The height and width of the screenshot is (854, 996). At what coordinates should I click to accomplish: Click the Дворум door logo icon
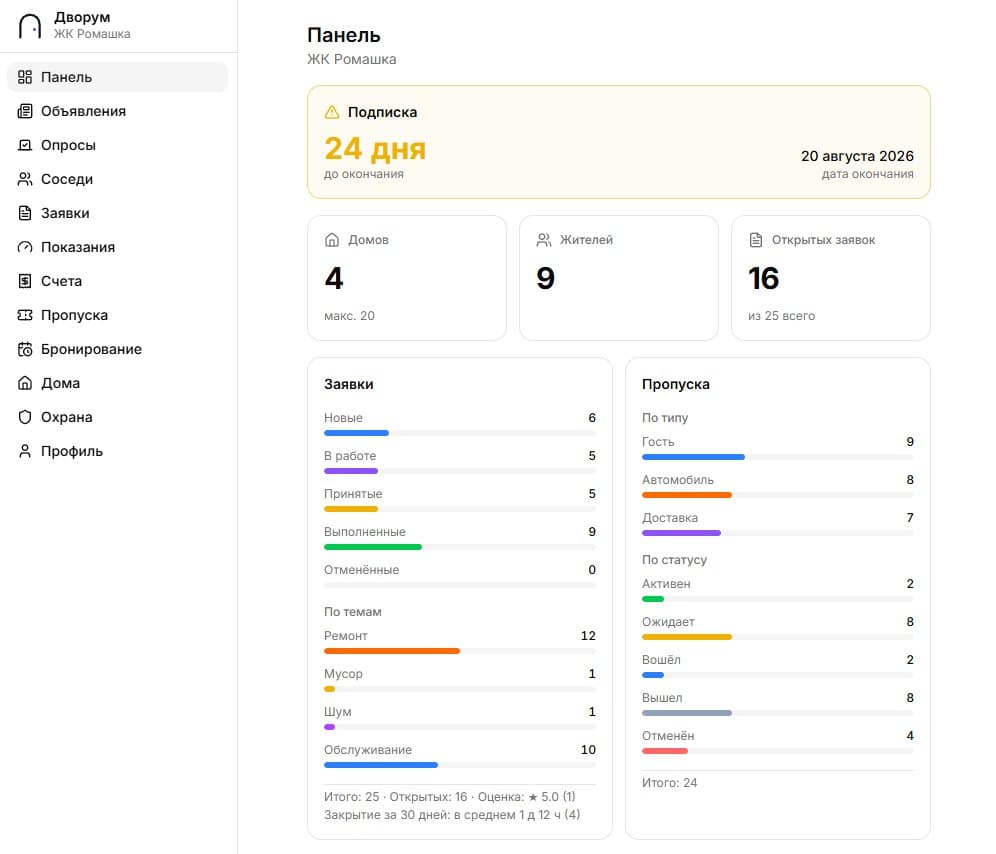30,26
